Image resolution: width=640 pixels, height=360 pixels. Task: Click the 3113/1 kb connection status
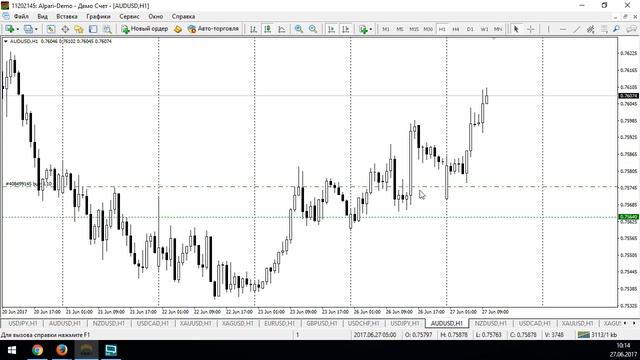pos(597,335)
